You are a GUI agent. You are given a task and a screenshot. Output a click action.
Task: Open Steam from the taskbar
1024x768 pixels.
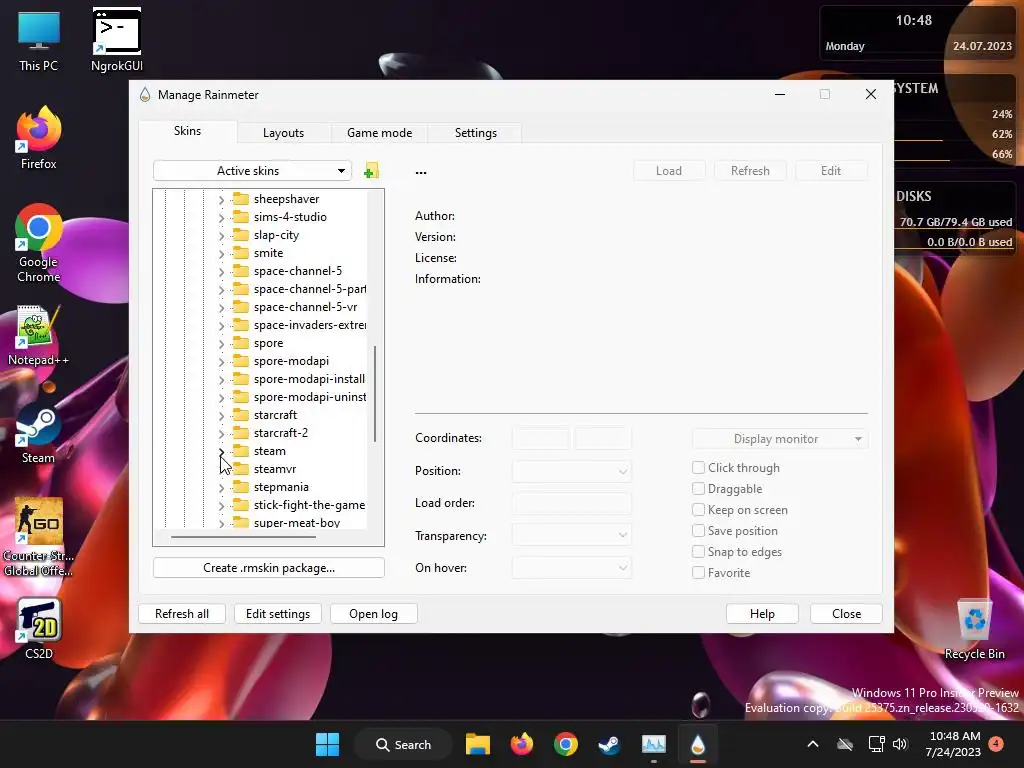(x=609, y=744)
